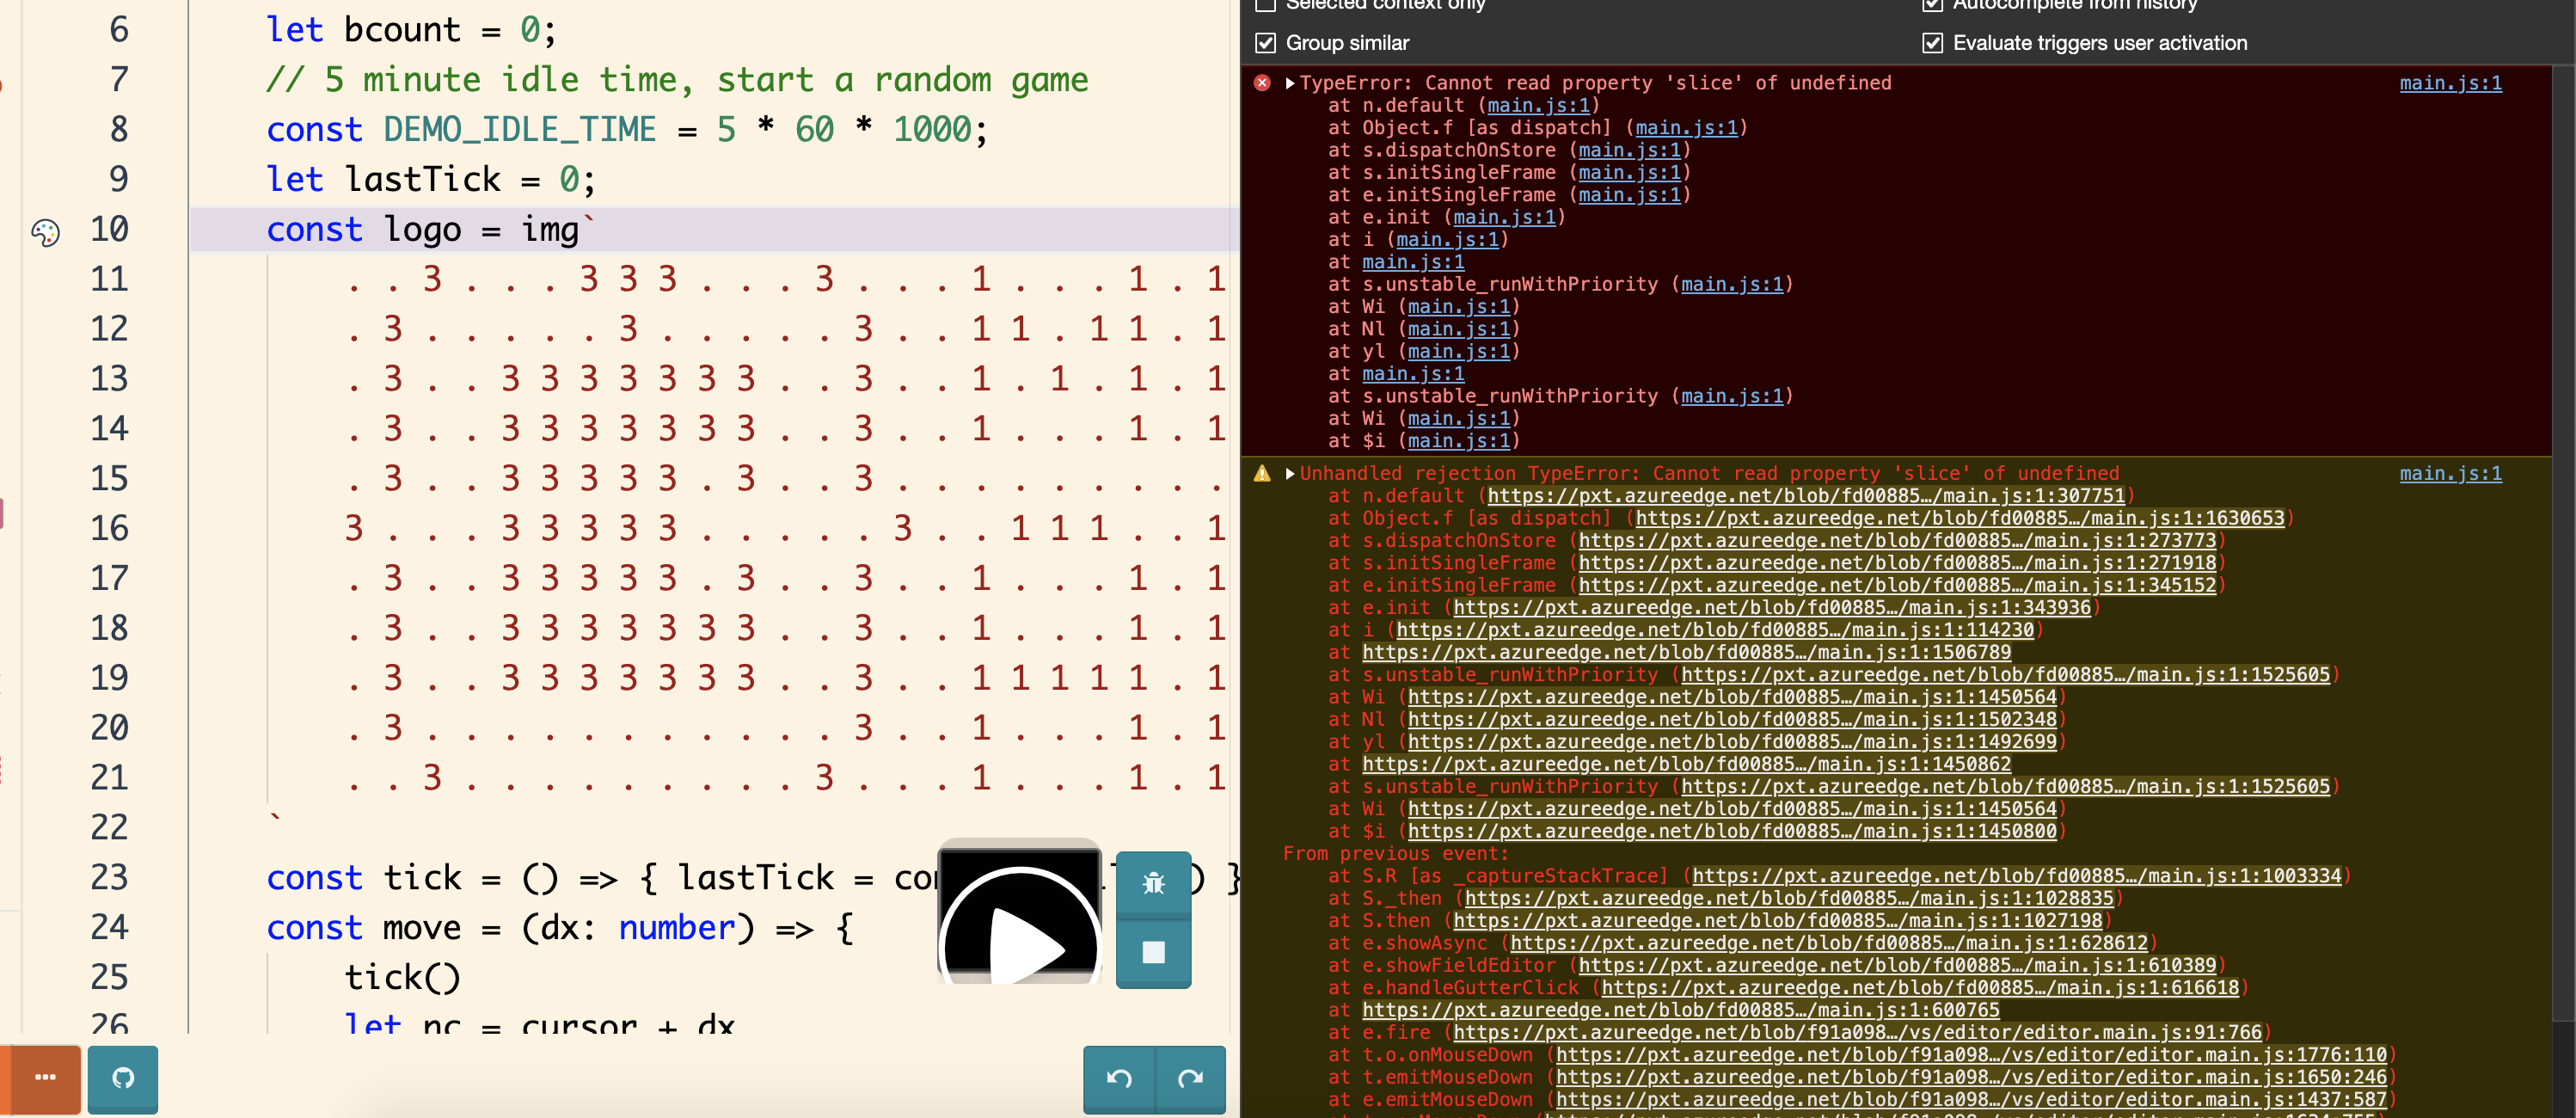The image size is (2576, 1118).
Task: Click the palette icon next to line 10
Action: 44,233
